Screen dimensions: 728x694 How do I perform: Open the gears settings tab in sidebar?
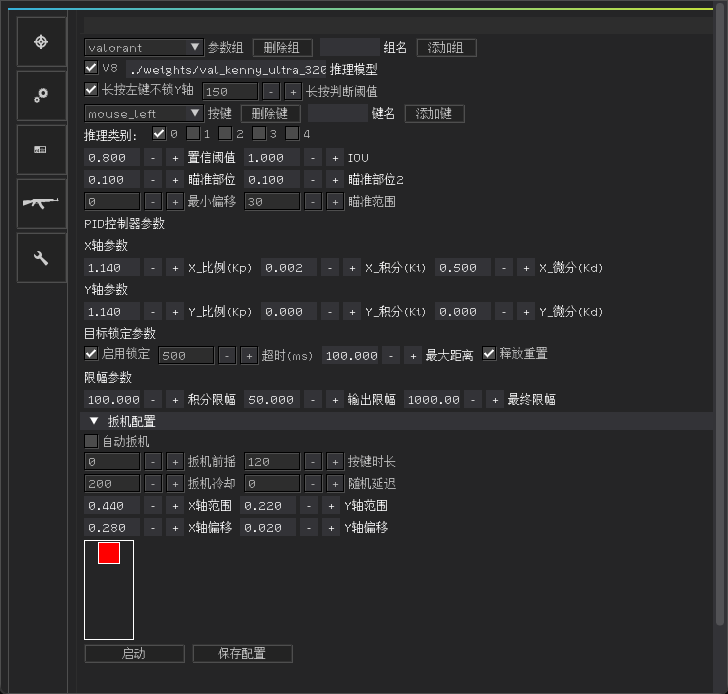tap(41, 95)
